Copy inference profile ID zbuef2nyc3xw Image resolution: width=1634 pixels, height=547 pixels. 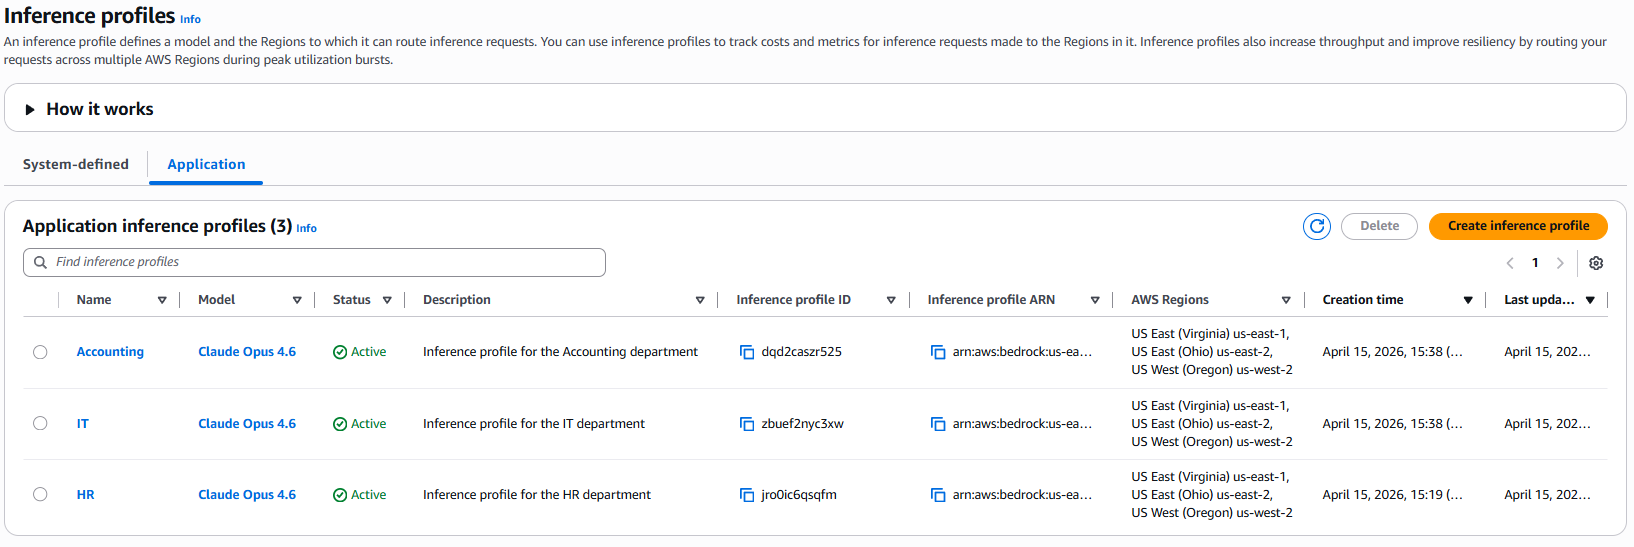[x=747, y=424]
